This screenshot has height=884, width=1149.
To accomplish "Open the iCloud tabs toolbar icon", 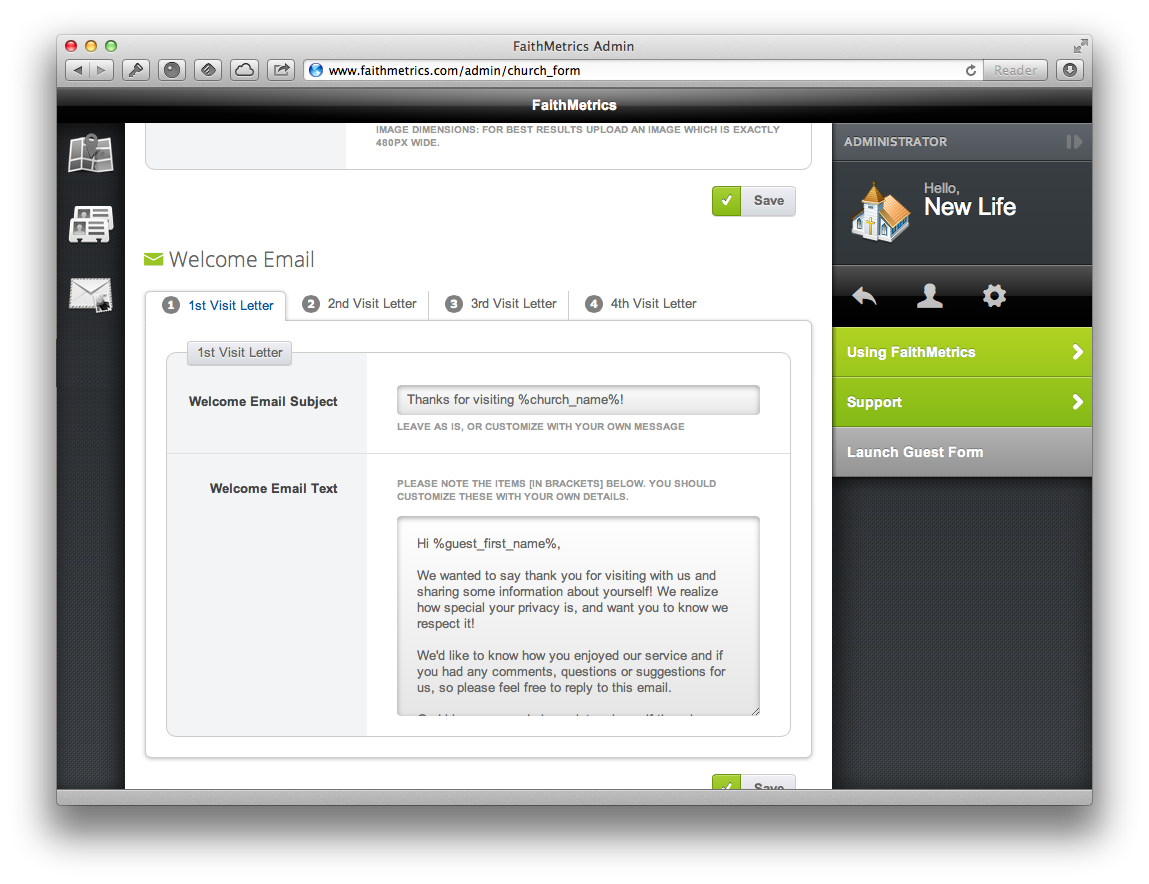I will coord(244,70).
